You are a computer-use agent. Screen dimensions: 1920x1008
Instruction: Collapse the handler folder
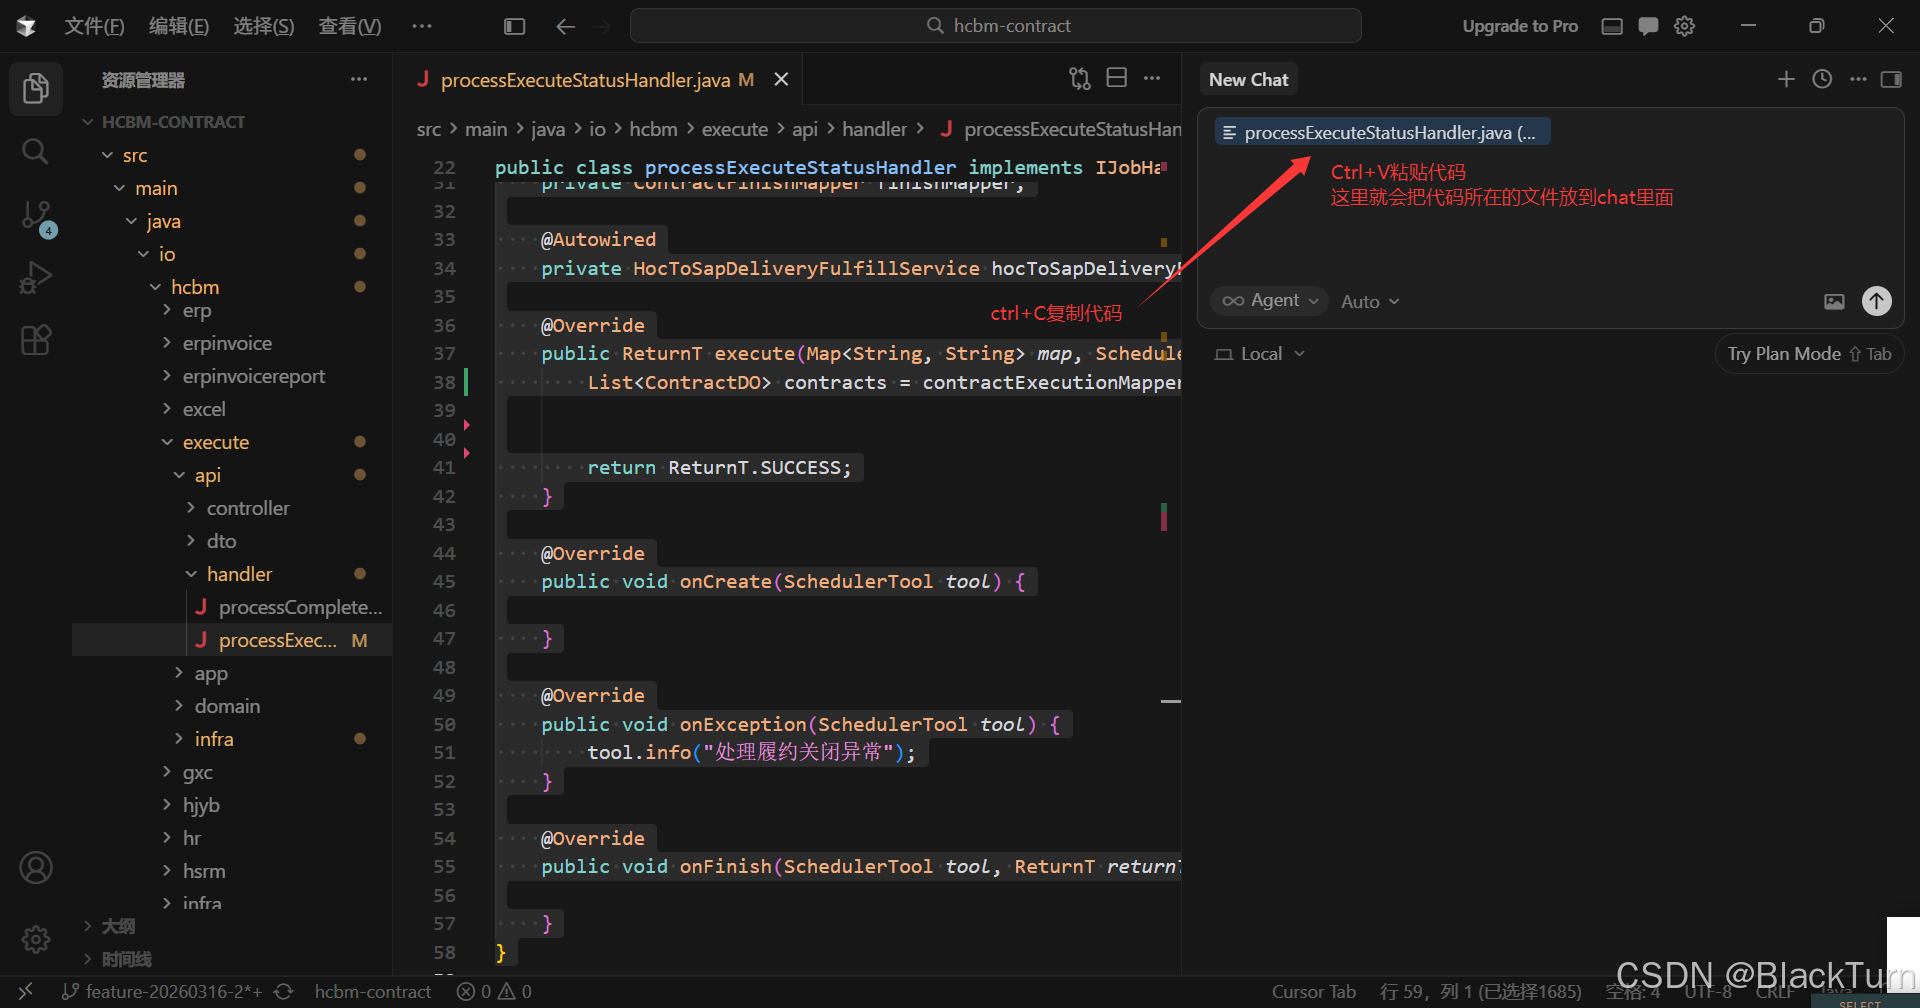pyautogui.click(x=239, y=574)
